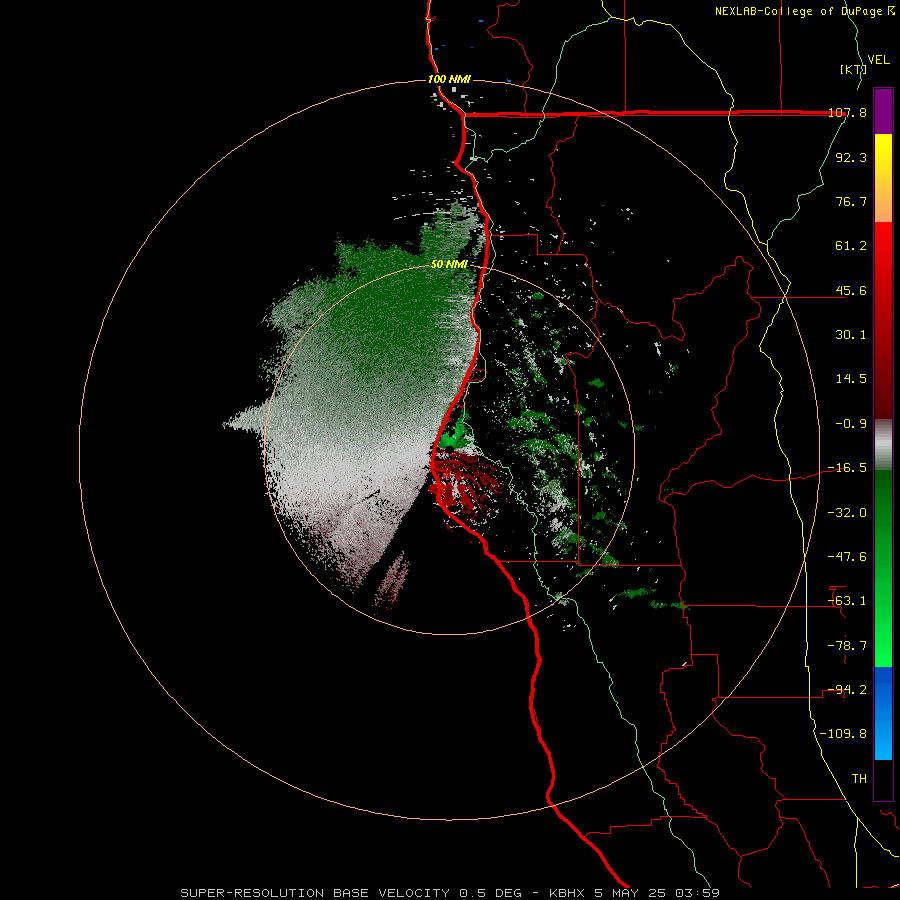The width and height of the screenshot is (900, 900).
Task: Select the 107.8 legend value
Action: [x=847, y=113]
